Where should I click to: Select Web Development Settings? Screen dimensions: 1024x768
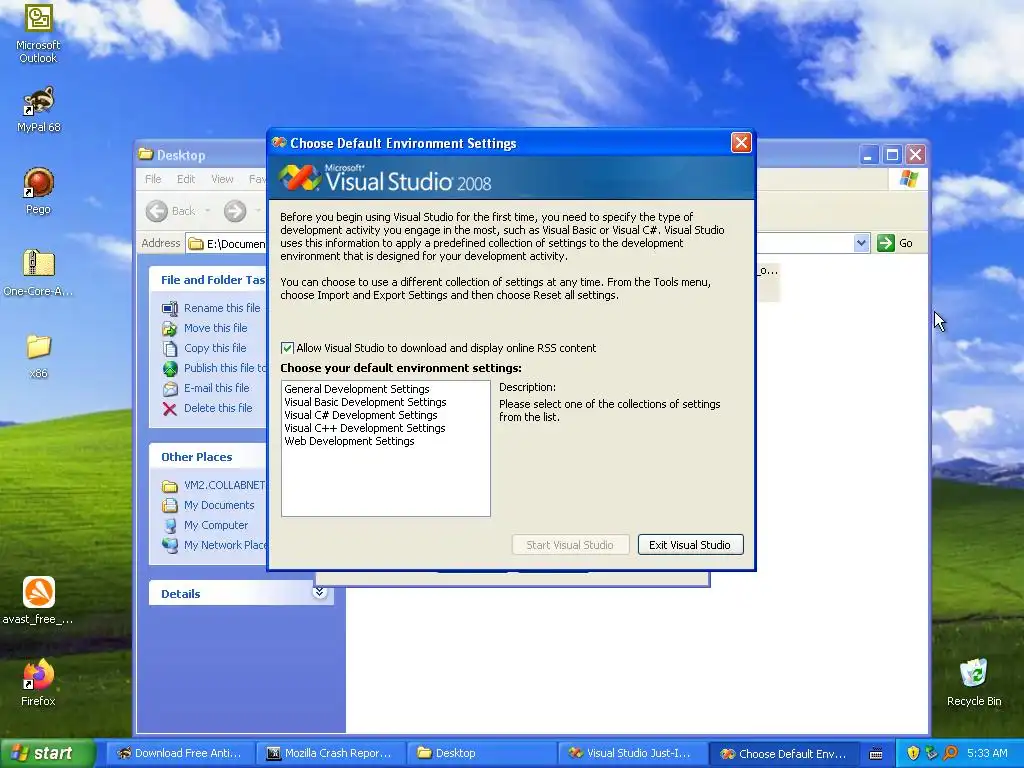349,441
